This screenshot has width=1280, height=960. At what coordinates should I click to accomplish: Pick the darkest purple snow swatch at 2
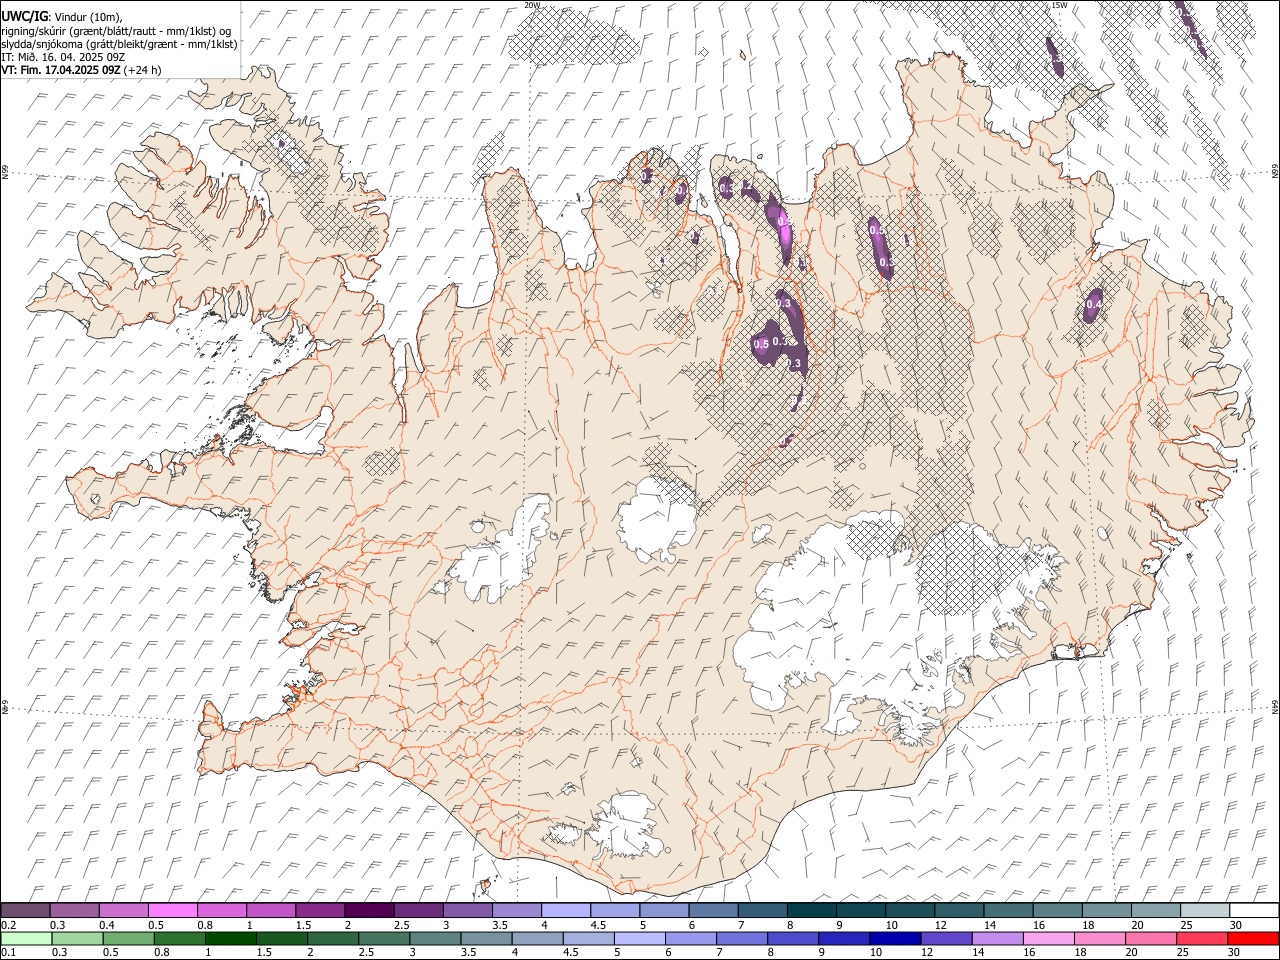tap(369, 910)
